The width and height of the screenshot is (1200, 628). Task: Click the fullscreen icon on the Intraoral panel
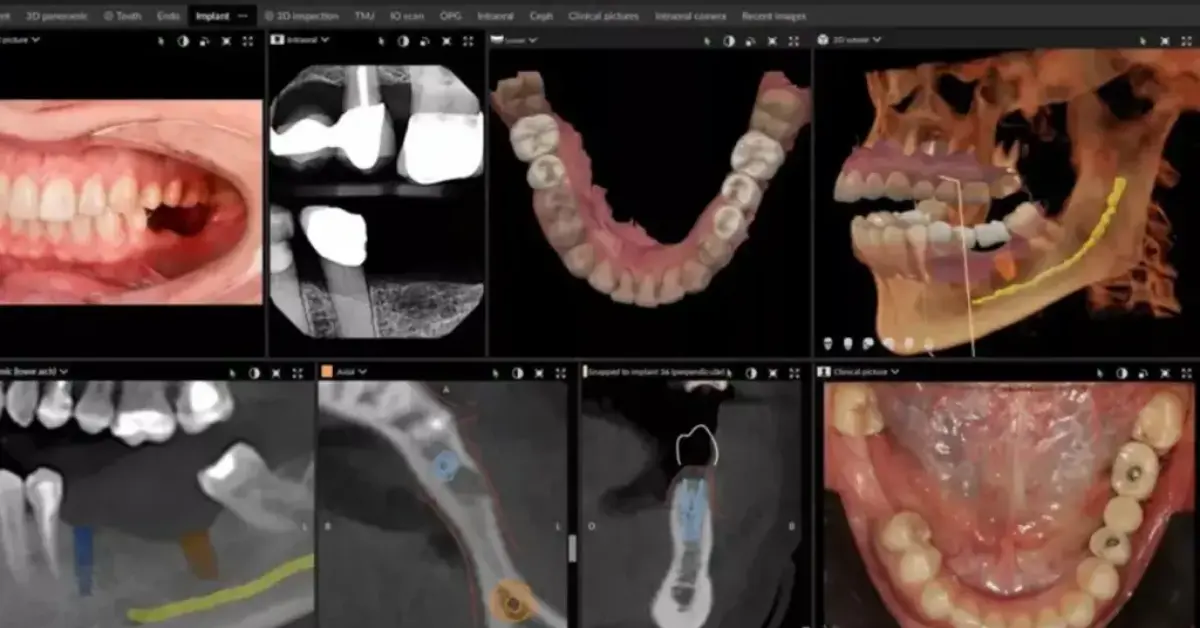[468, 41]
